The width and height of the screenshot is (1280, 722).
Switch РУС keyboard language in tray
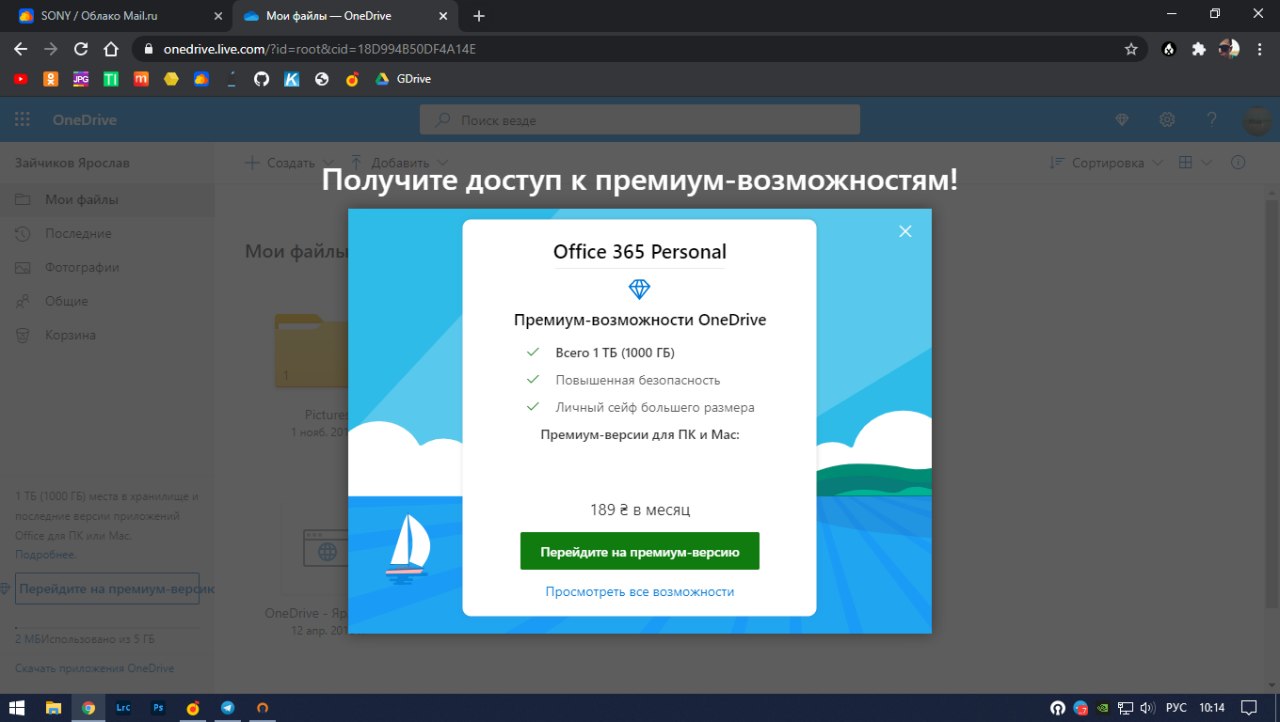click(1176, 707)
